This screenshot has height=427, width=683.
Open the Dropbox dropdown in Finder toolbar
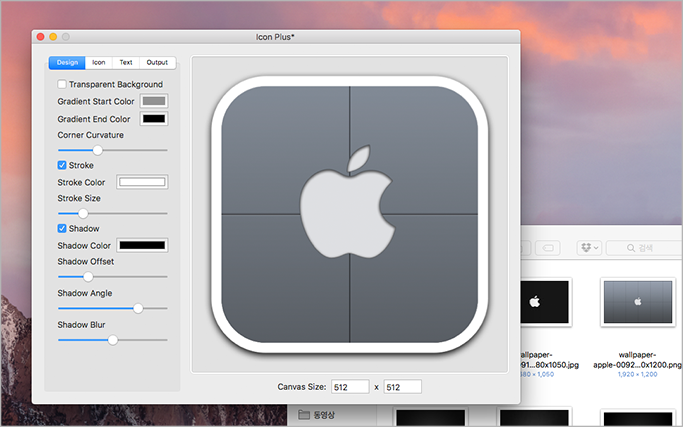click(x=590, y=248)
